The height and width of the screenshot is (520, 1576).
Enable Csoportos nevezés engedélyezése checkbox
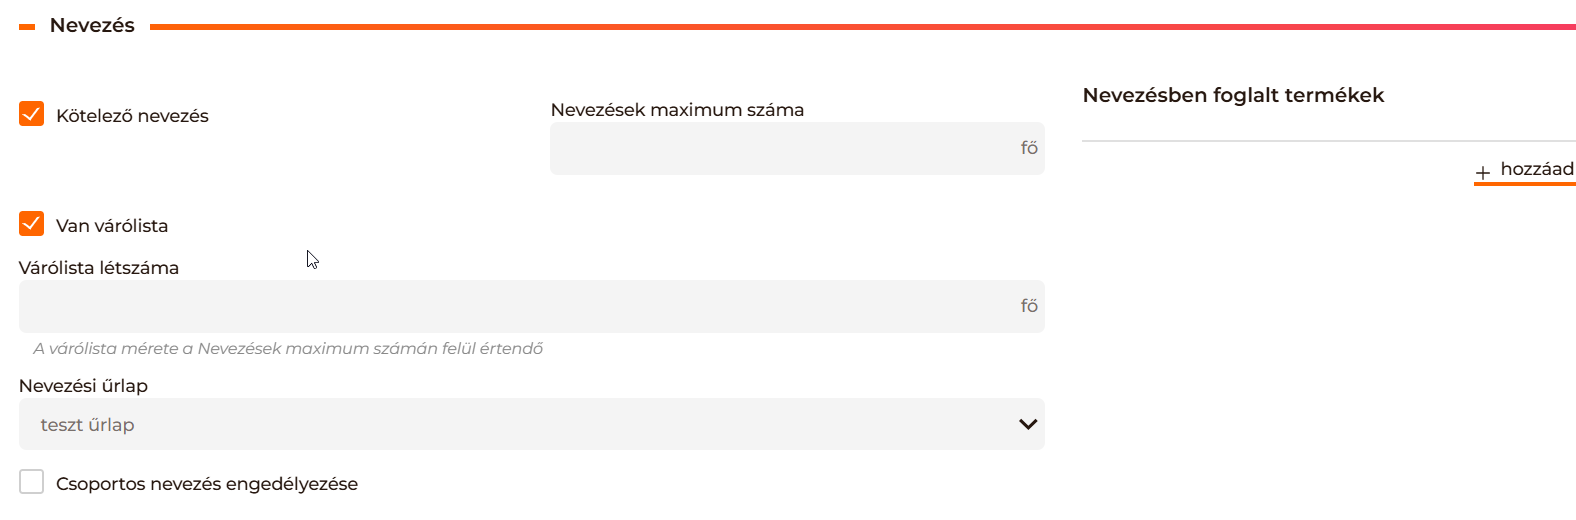click(x=32, y=482)
